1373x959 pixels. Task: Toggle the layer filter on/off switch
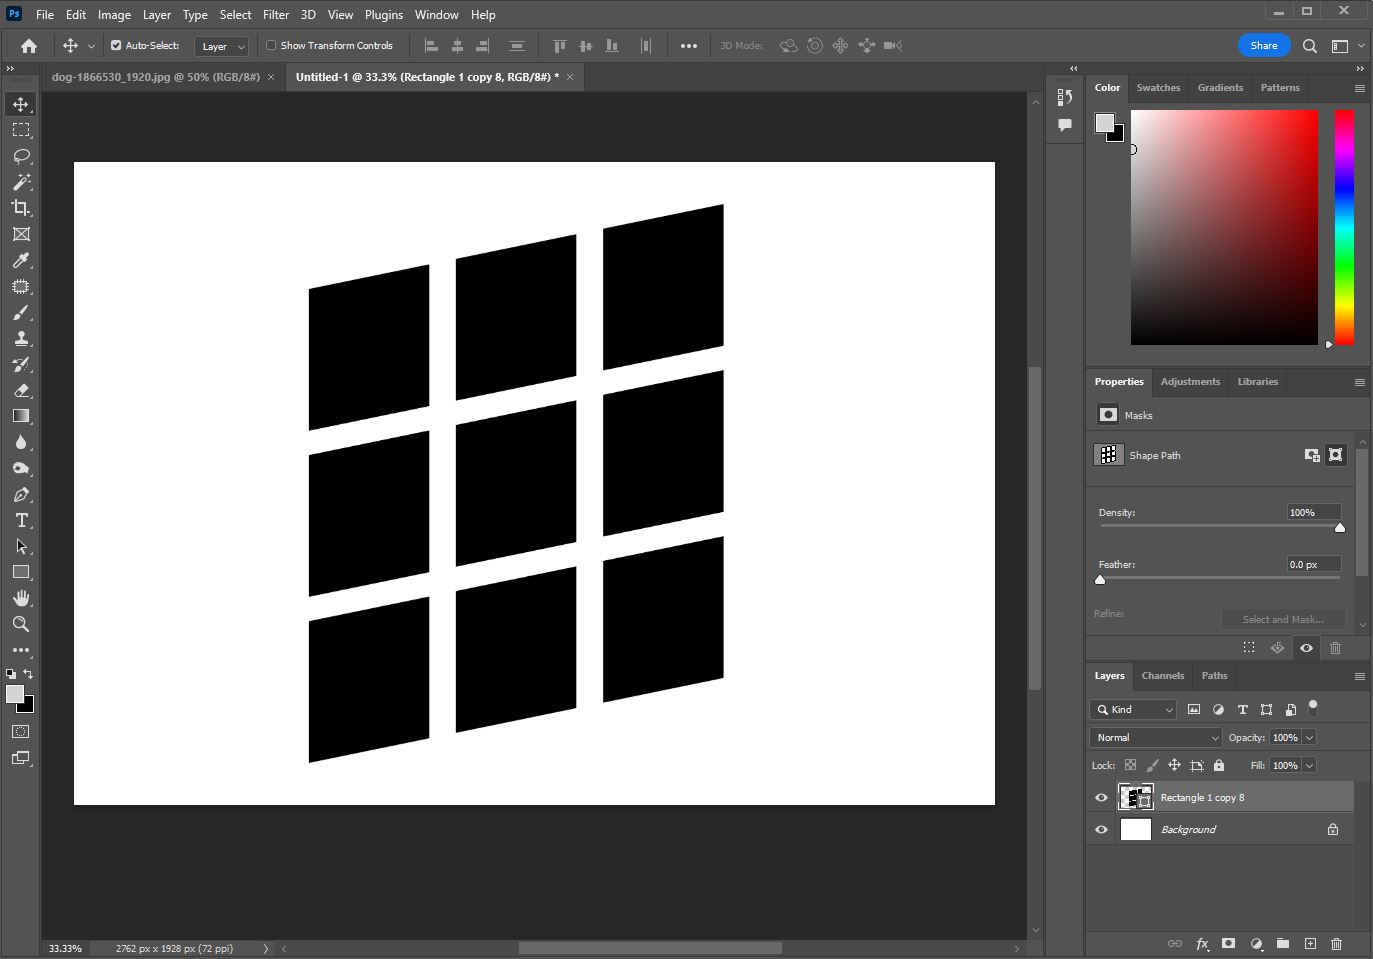point(1313,708)
